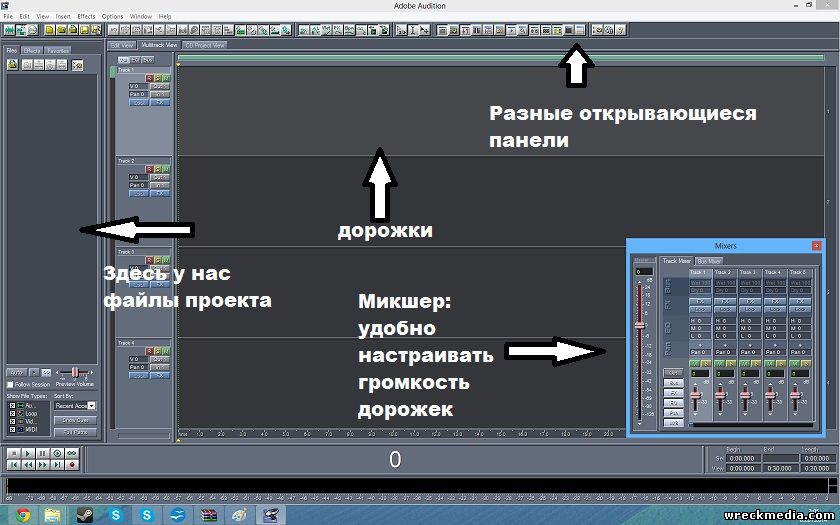This screenshot has height=525, width=840.
Task: Open the Insert menu
Action: point(63,17)
